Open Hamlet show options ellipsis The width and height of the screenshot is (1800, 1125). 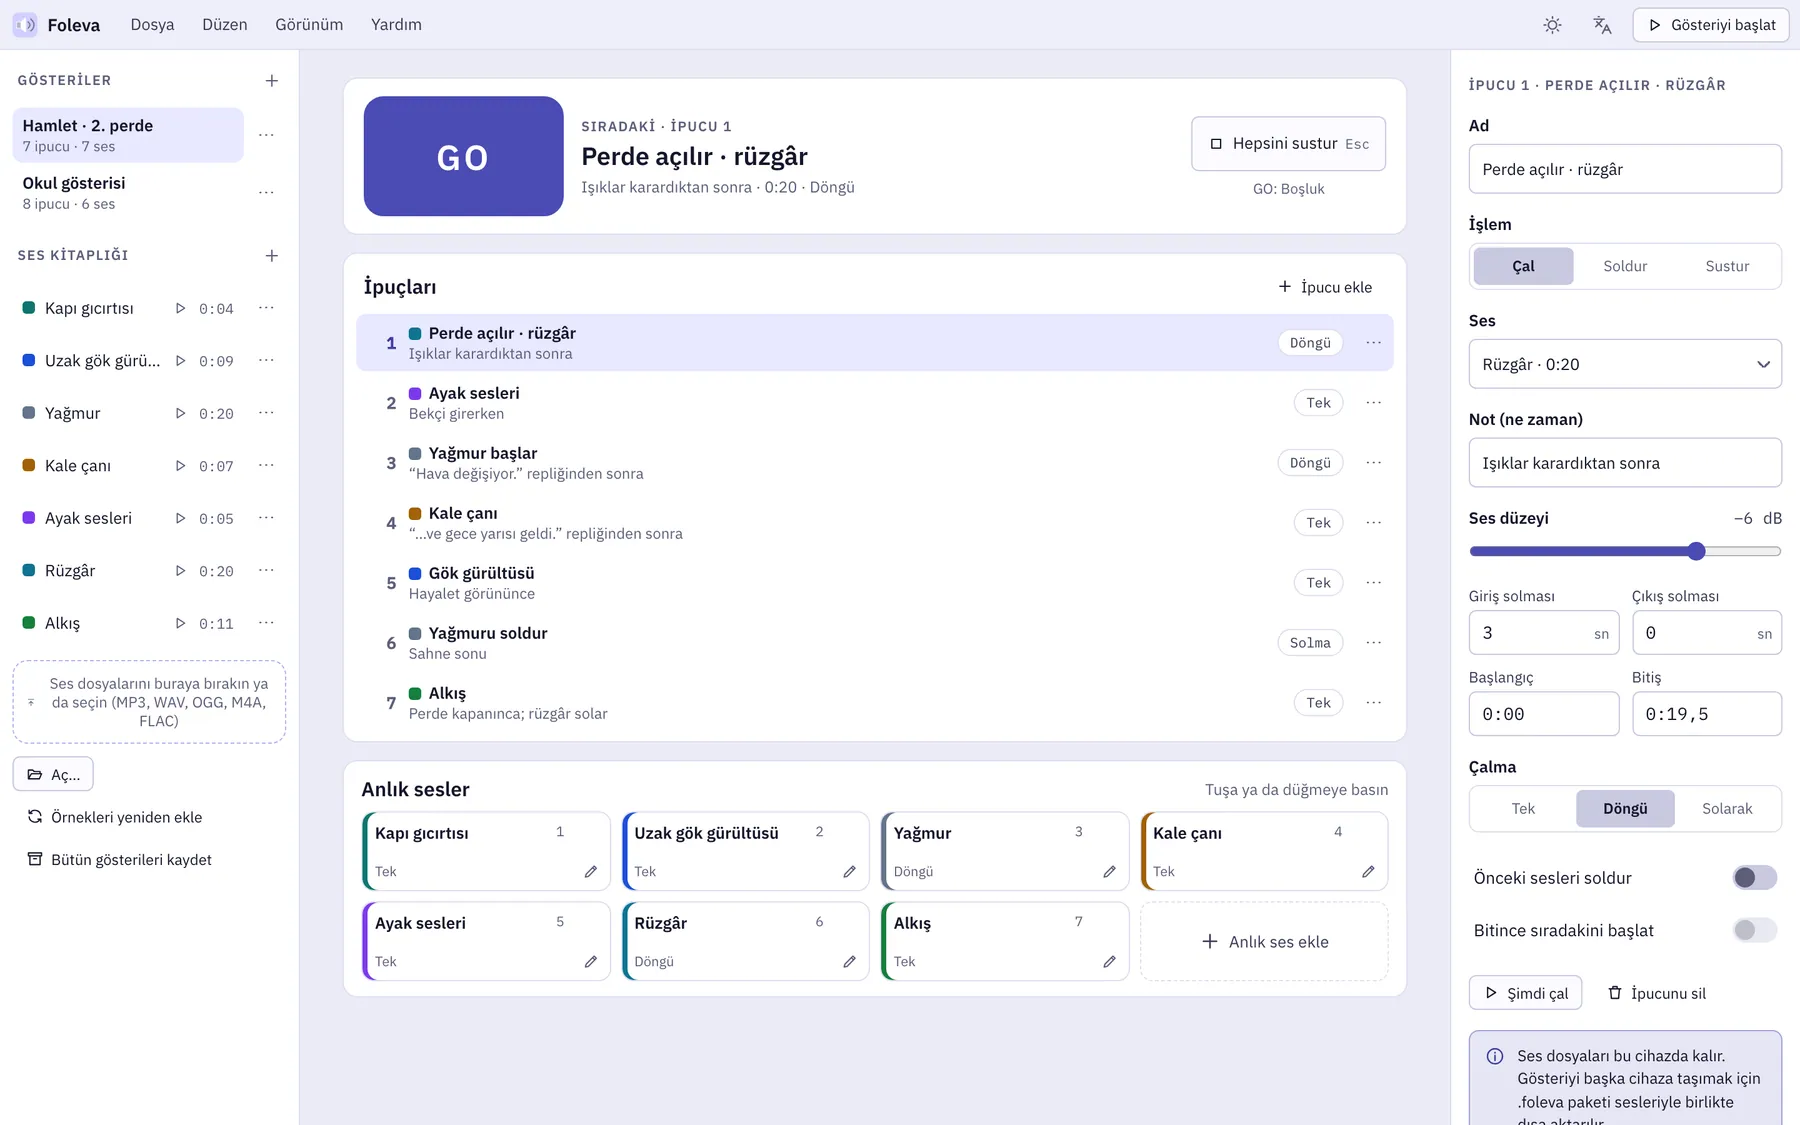pos(266,135)
